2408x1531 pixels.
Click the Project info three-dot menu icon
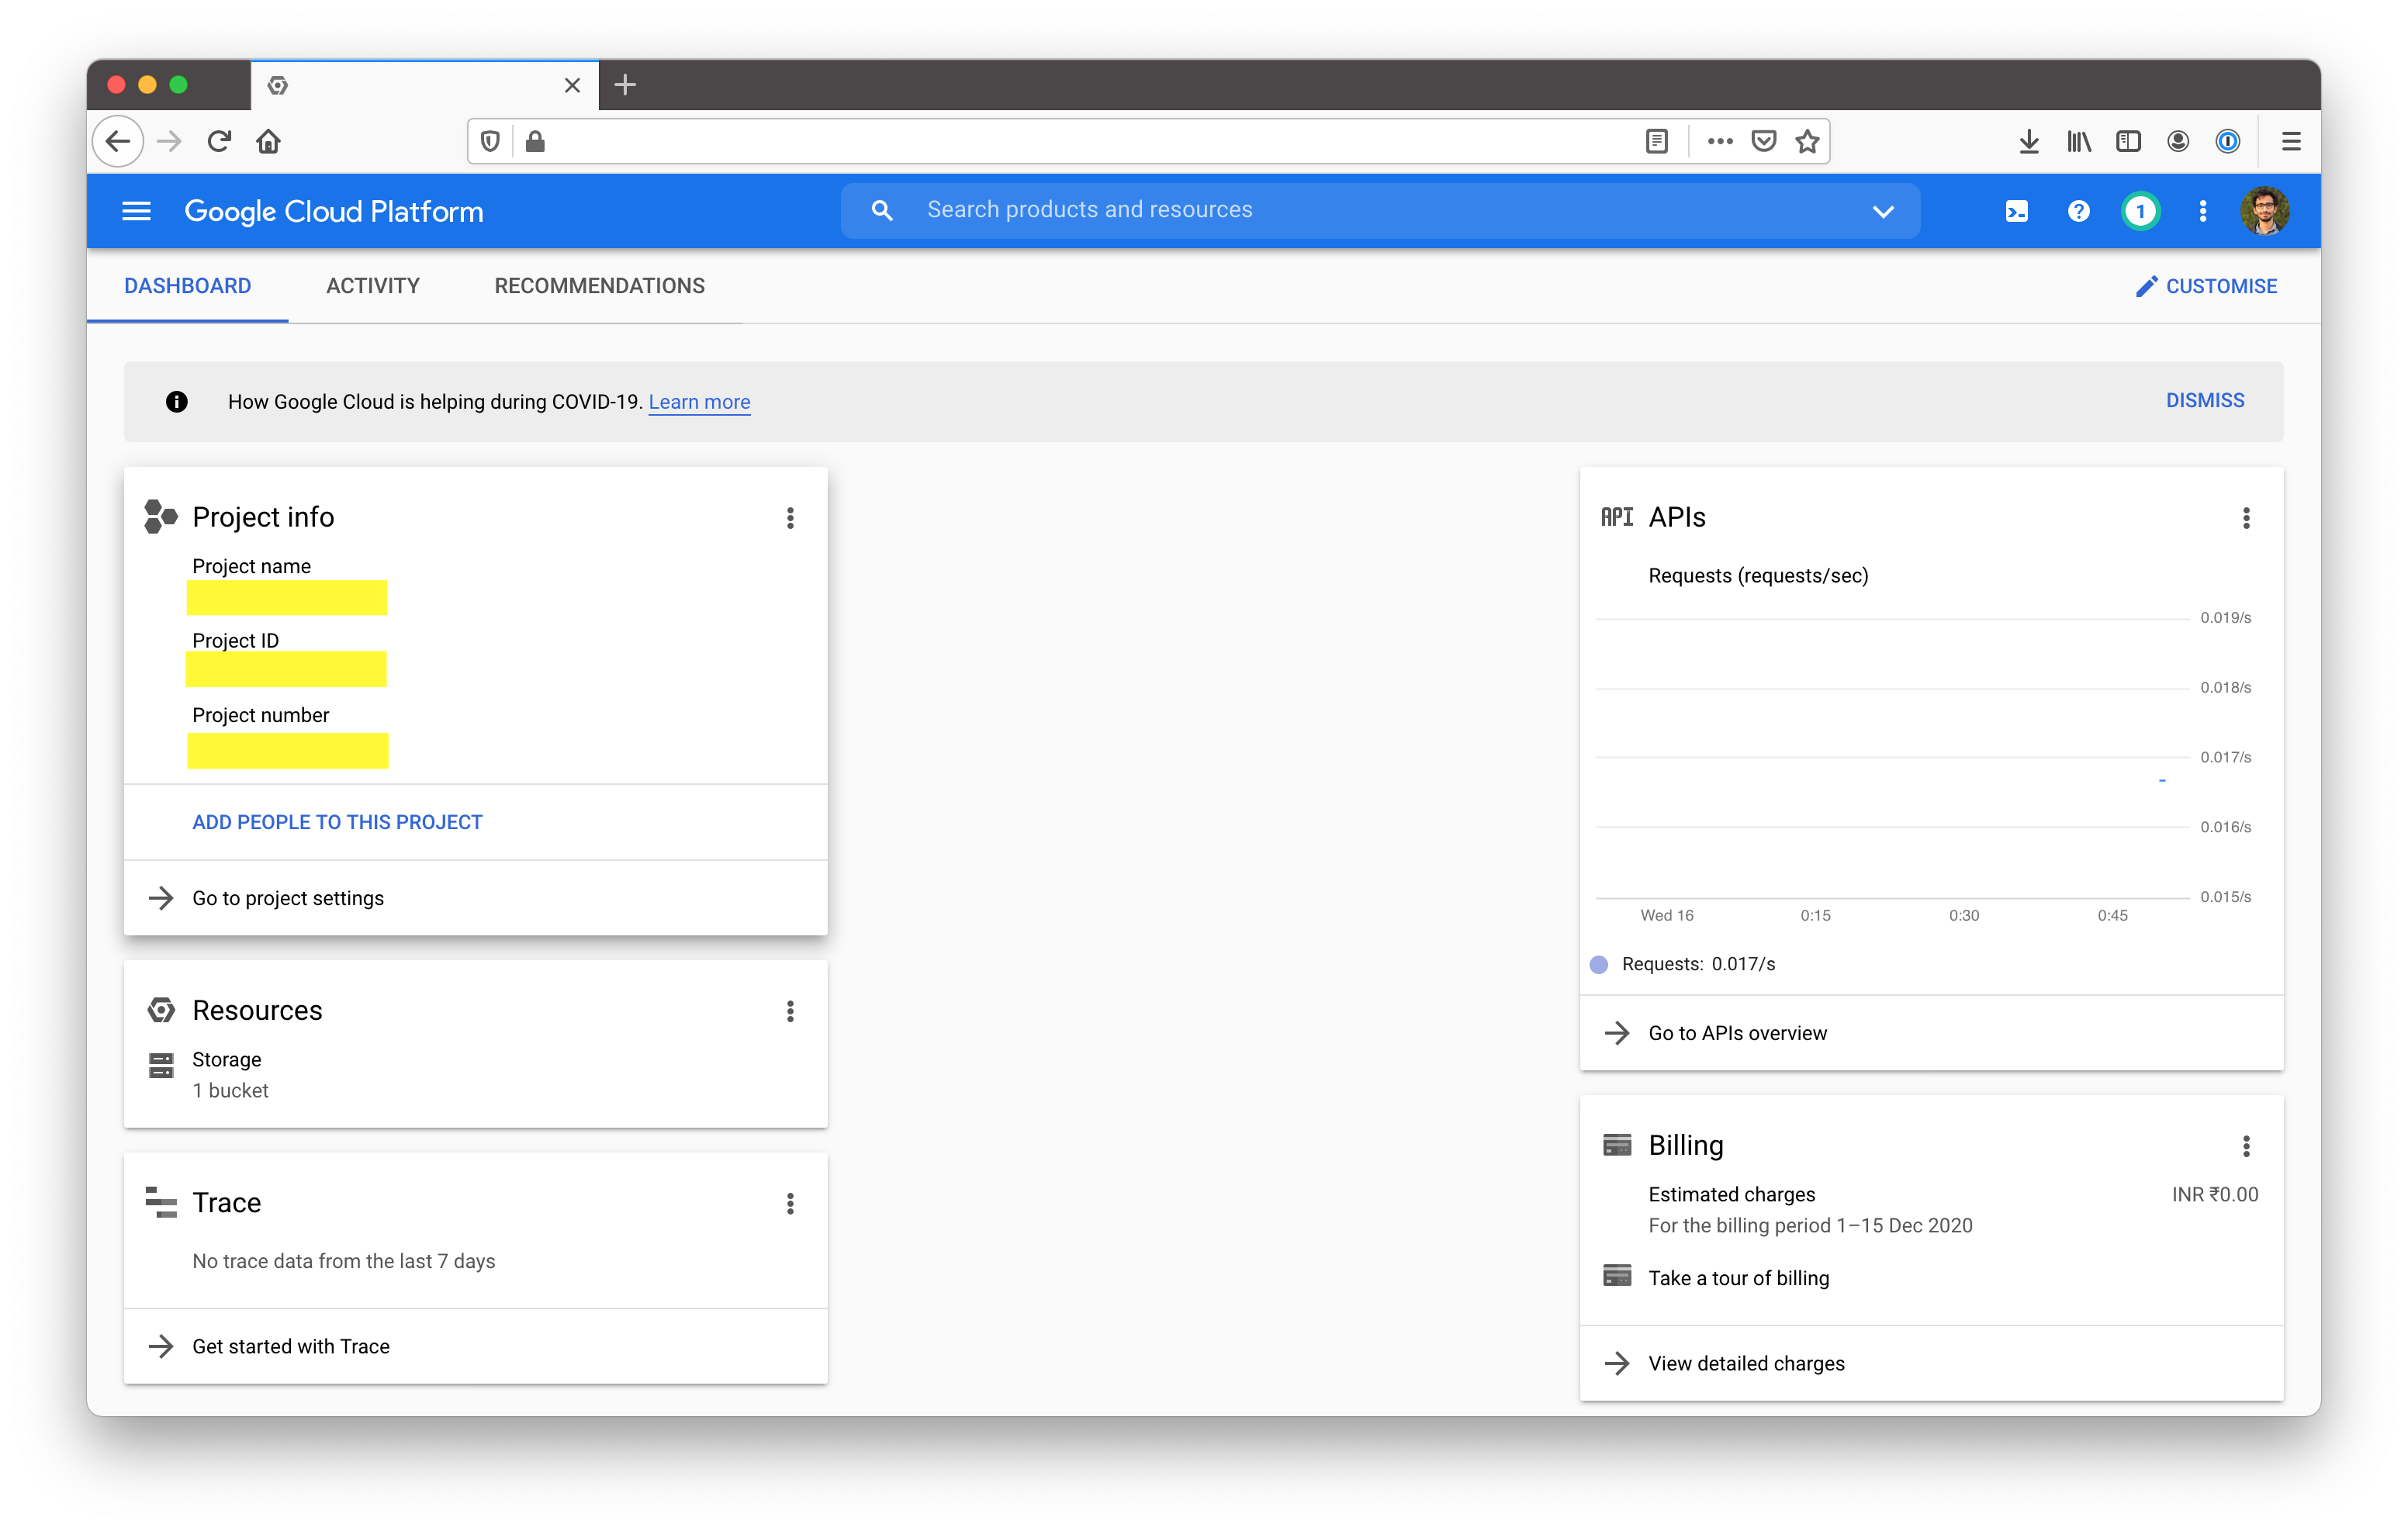(x=790, y=517)
